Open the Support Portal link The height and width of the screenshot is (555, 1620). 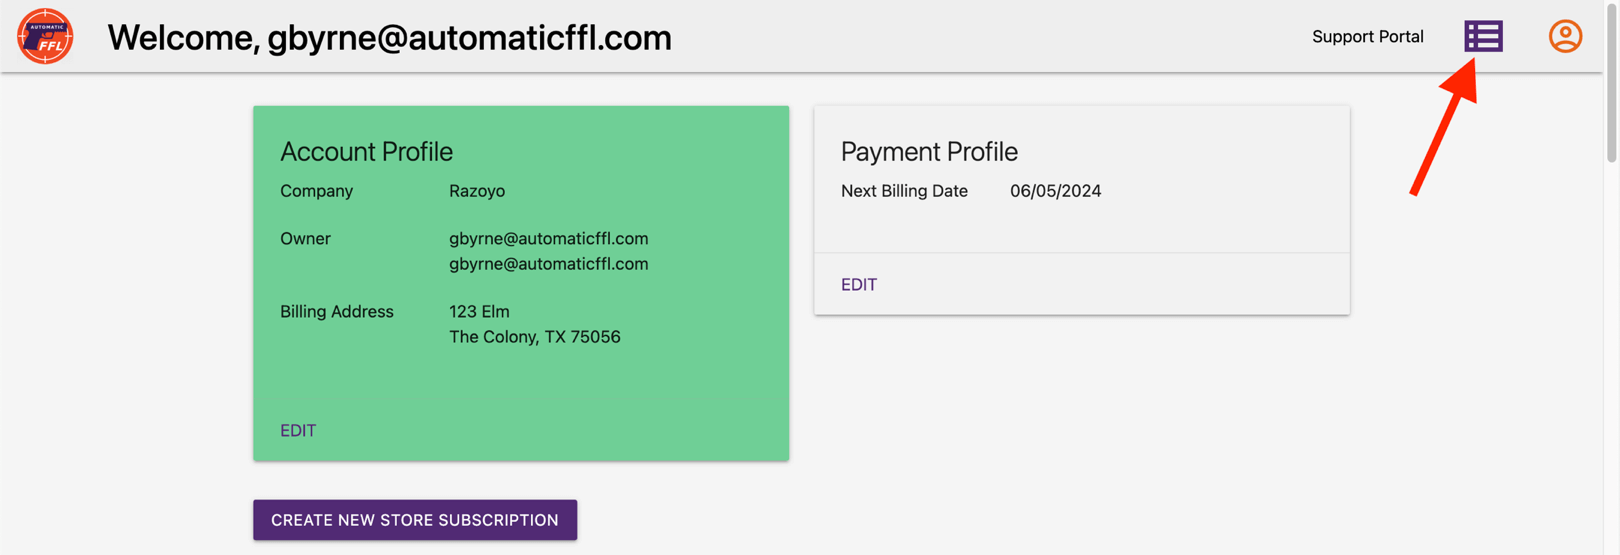pyautogui.click(x=1367, y=37)
